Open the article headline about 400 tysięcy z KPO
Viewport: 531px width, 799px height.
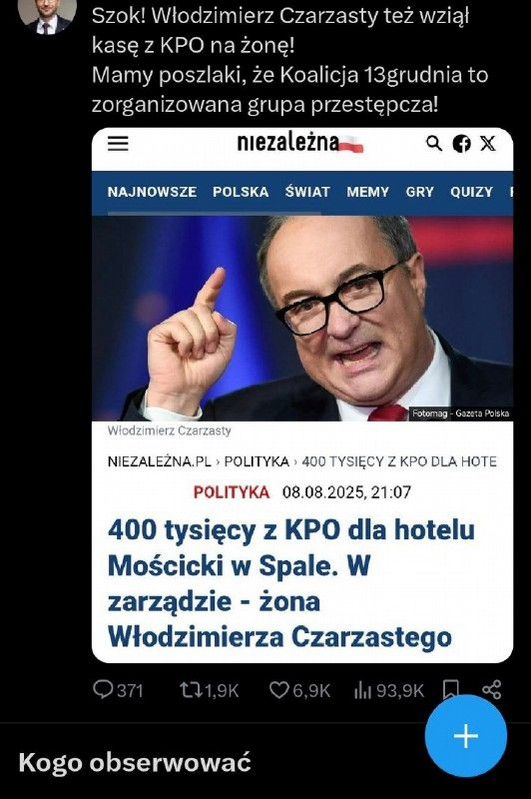coord(291,583)
